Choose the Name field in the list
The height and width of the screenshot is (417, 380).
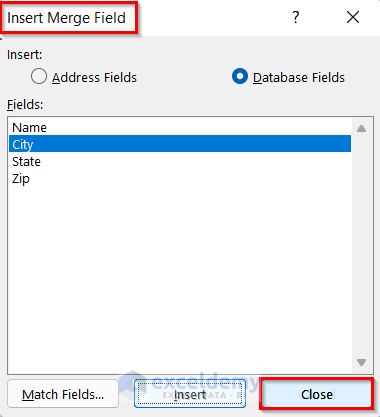coord(180,127)
